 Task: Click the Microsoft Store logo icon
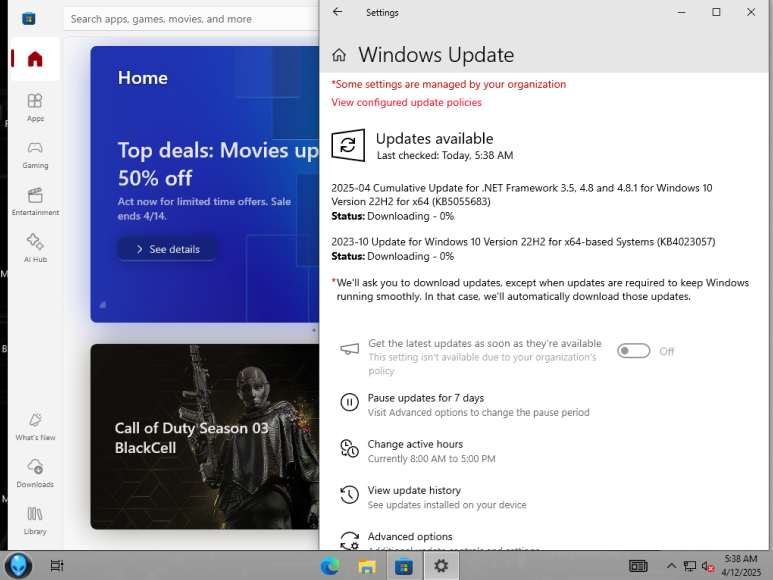coord(29,19)
